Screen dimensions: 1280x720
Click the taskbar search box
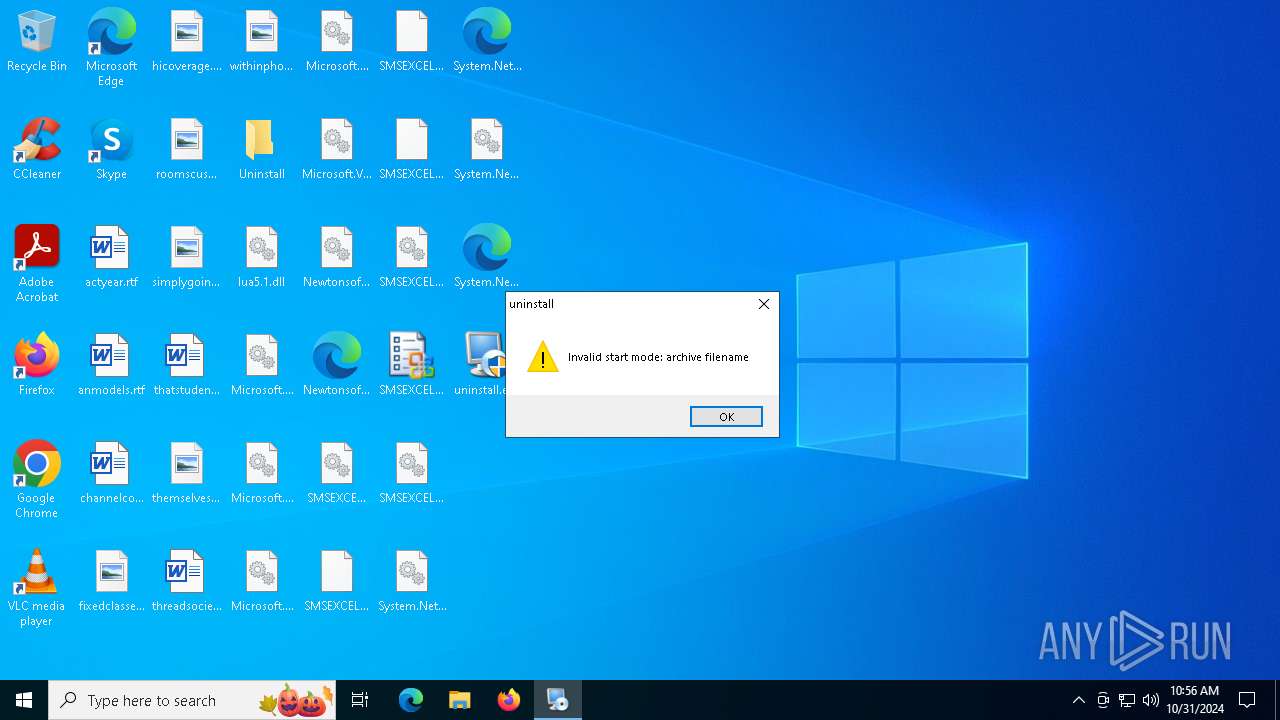pos(192,700)
